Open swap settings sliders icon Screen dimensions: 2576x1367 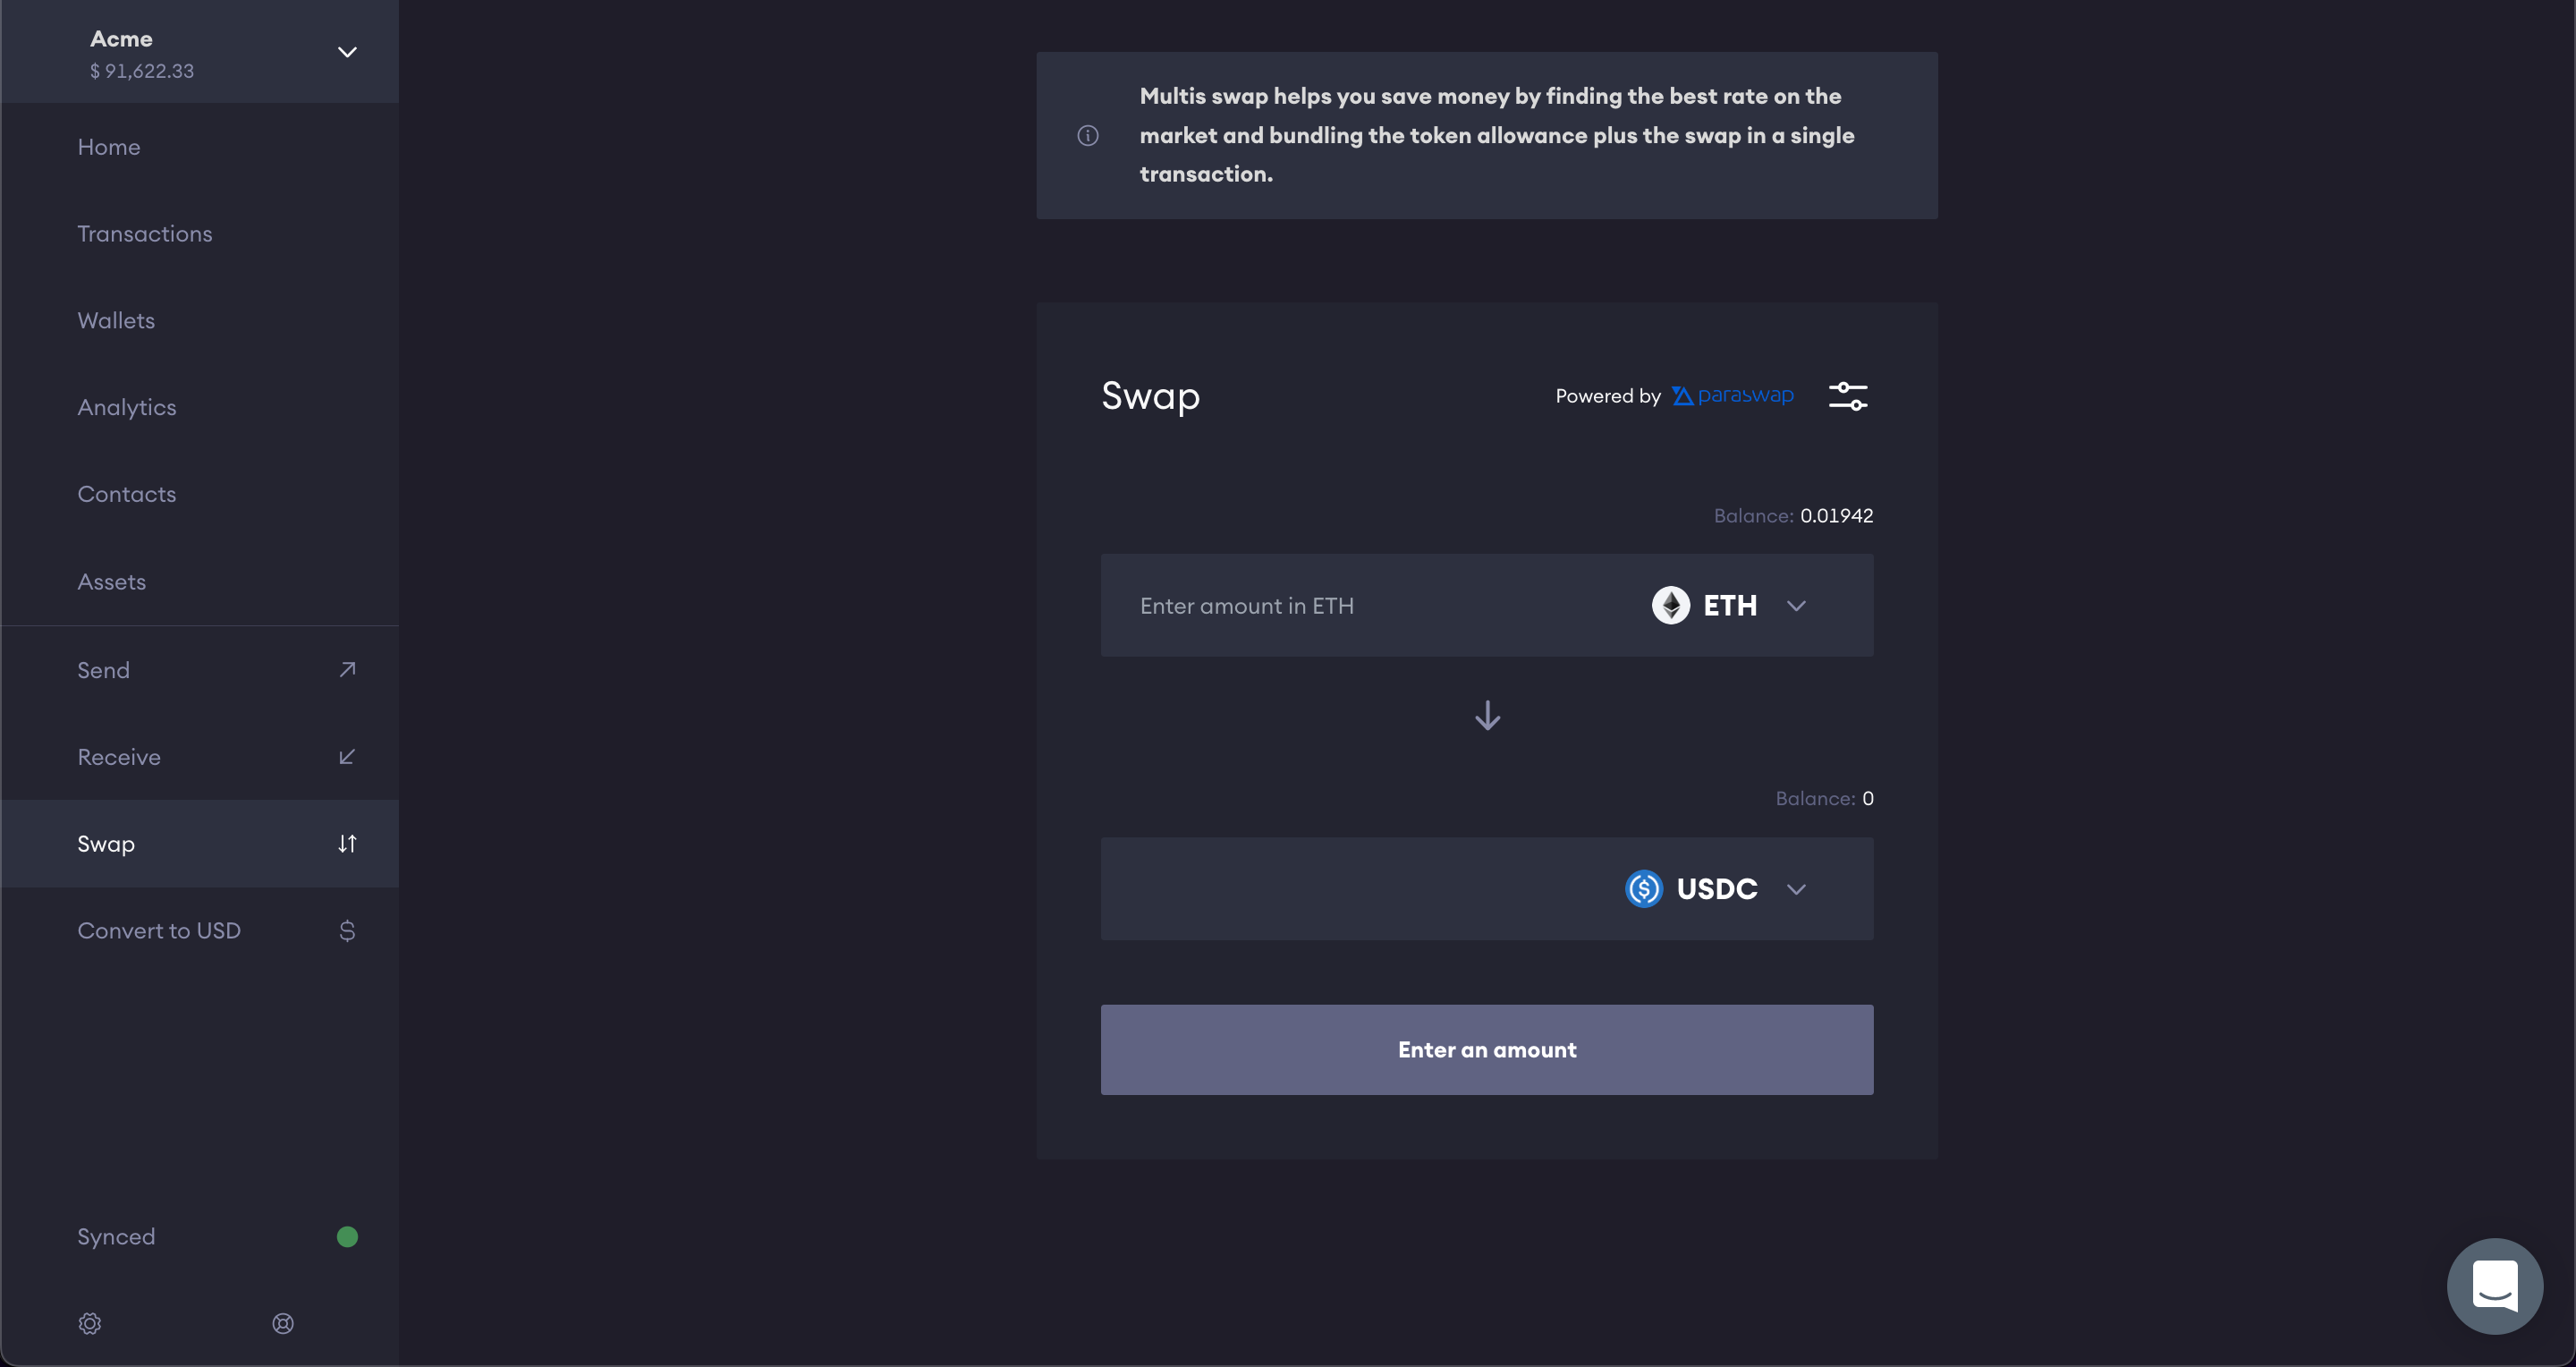pos(1847,396)
